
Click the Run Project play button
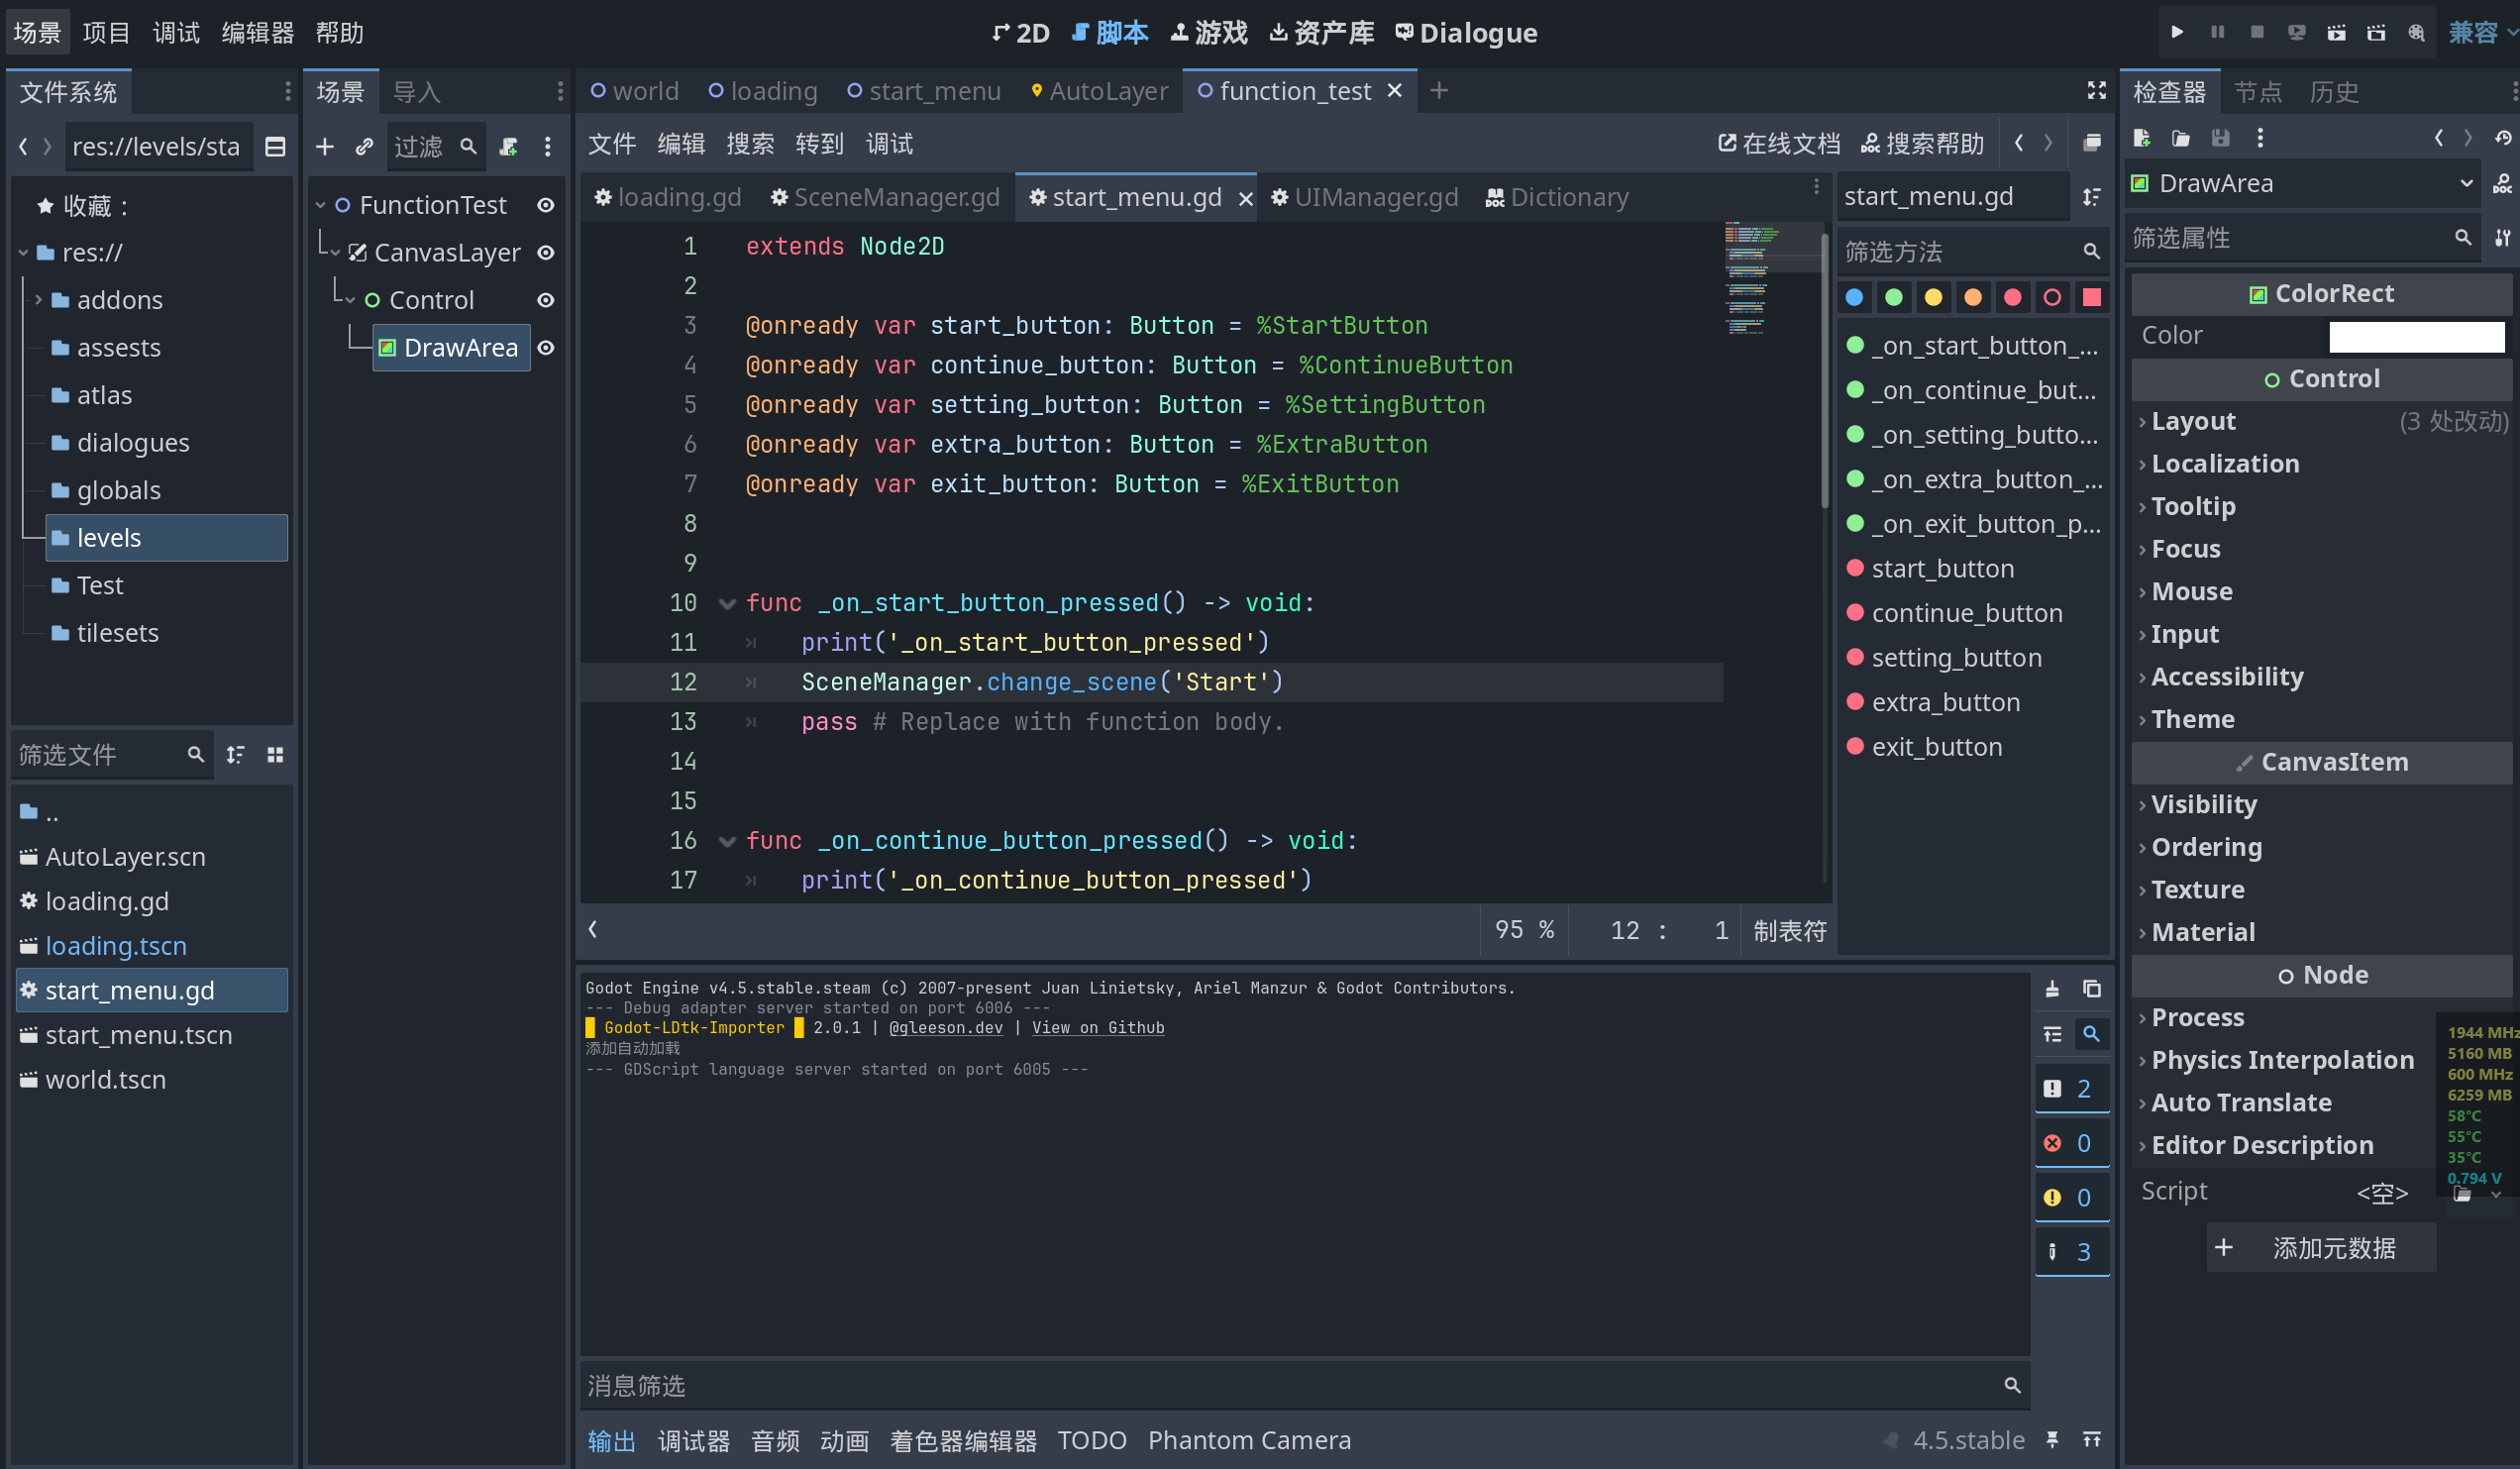click(x=2176, y=32)
